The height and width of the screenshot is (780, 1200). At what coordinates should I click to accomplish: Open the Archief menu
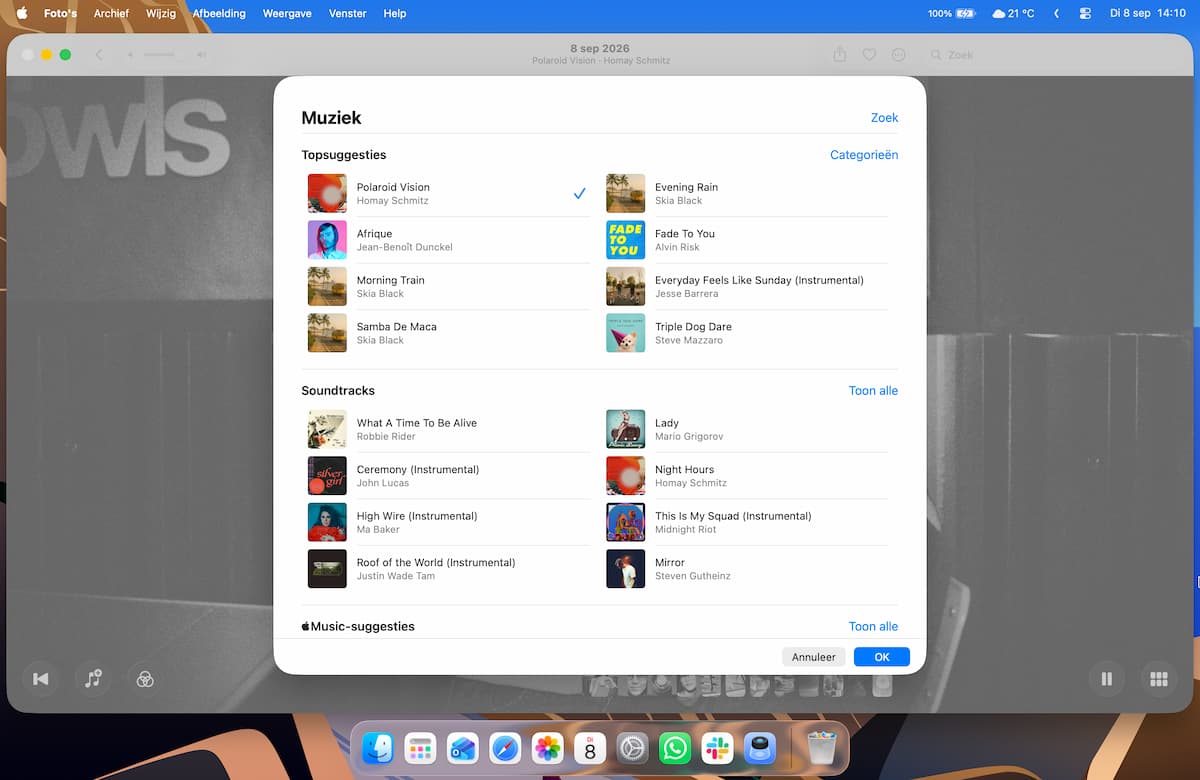coord(111,14)
